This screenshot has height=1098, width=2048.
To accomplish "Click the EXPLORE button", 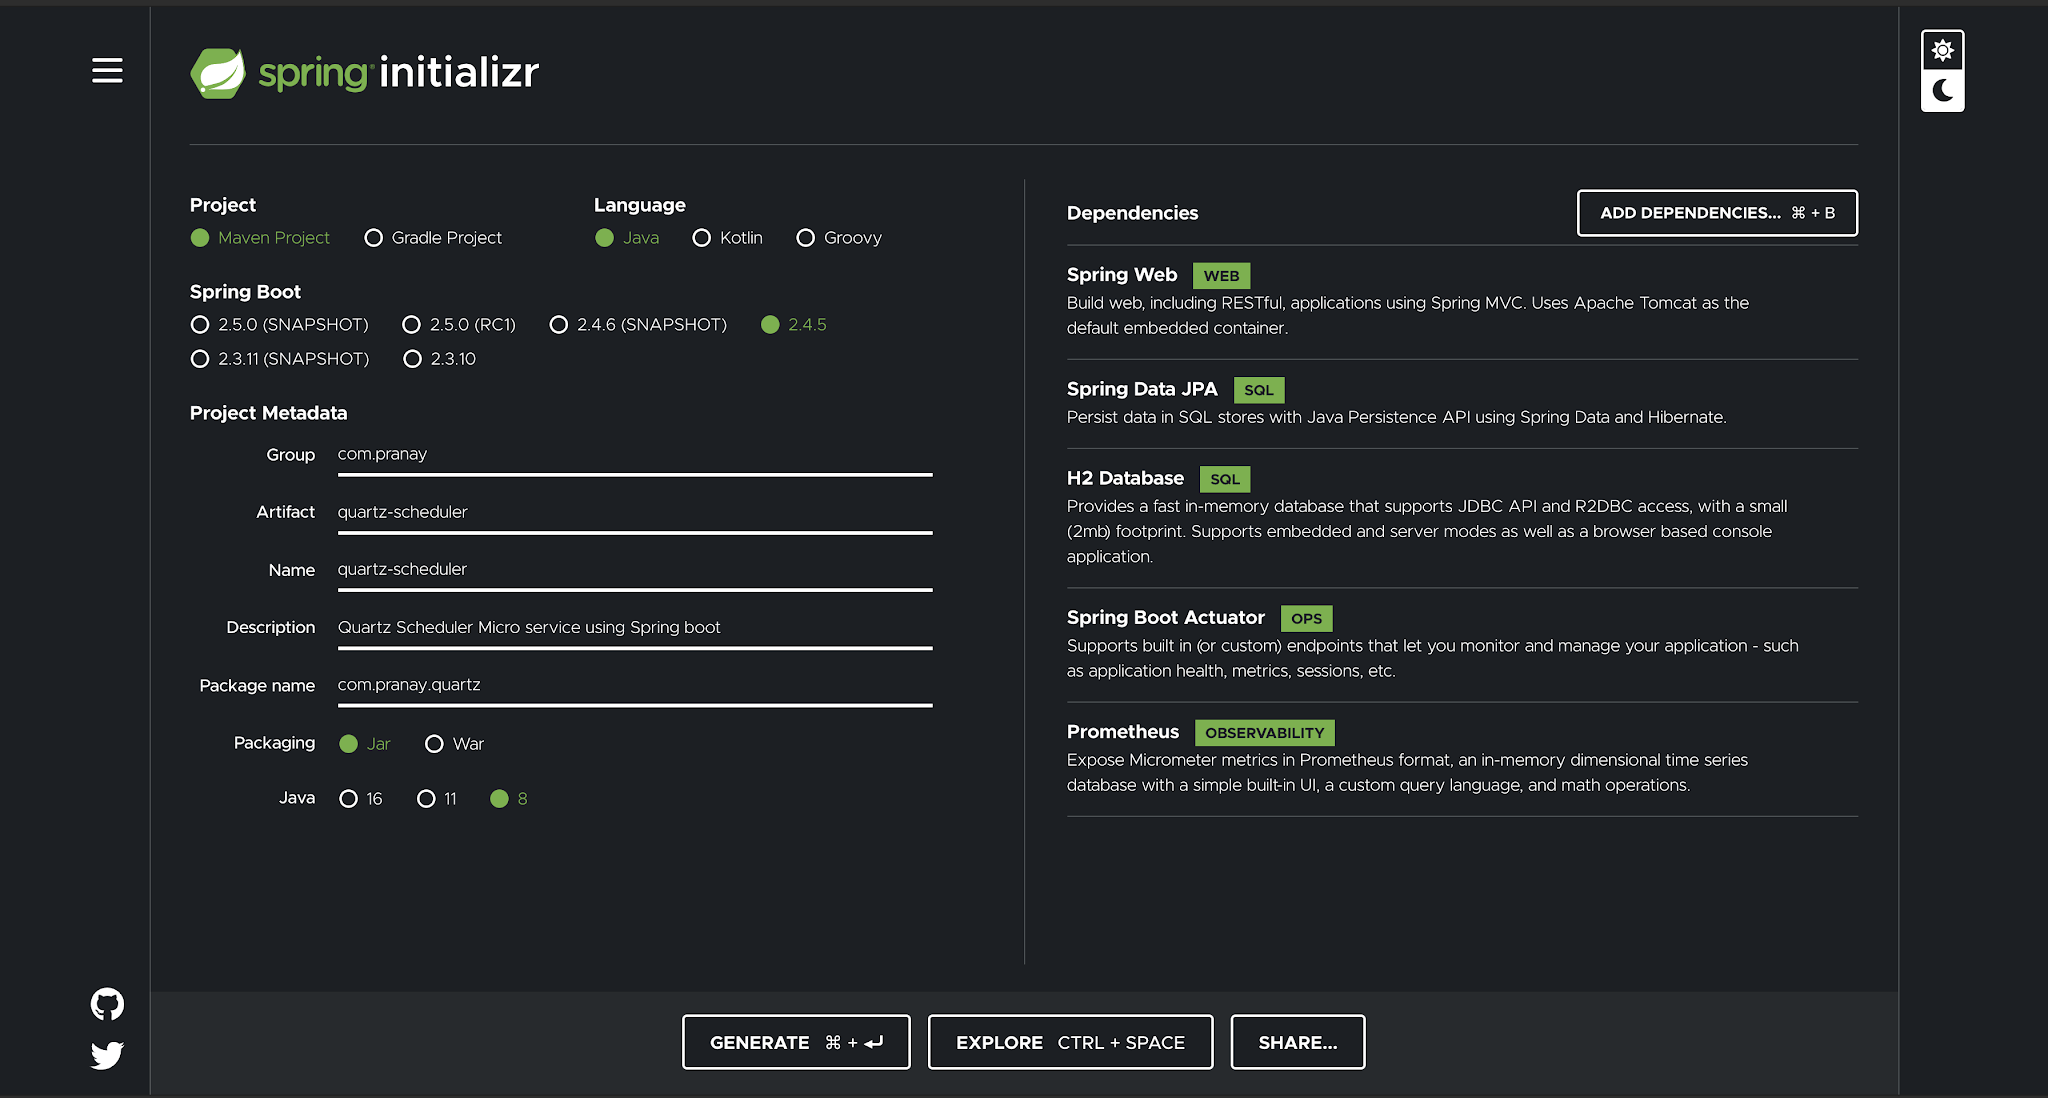I will pyautogui.click(x=1070, y=1041).
